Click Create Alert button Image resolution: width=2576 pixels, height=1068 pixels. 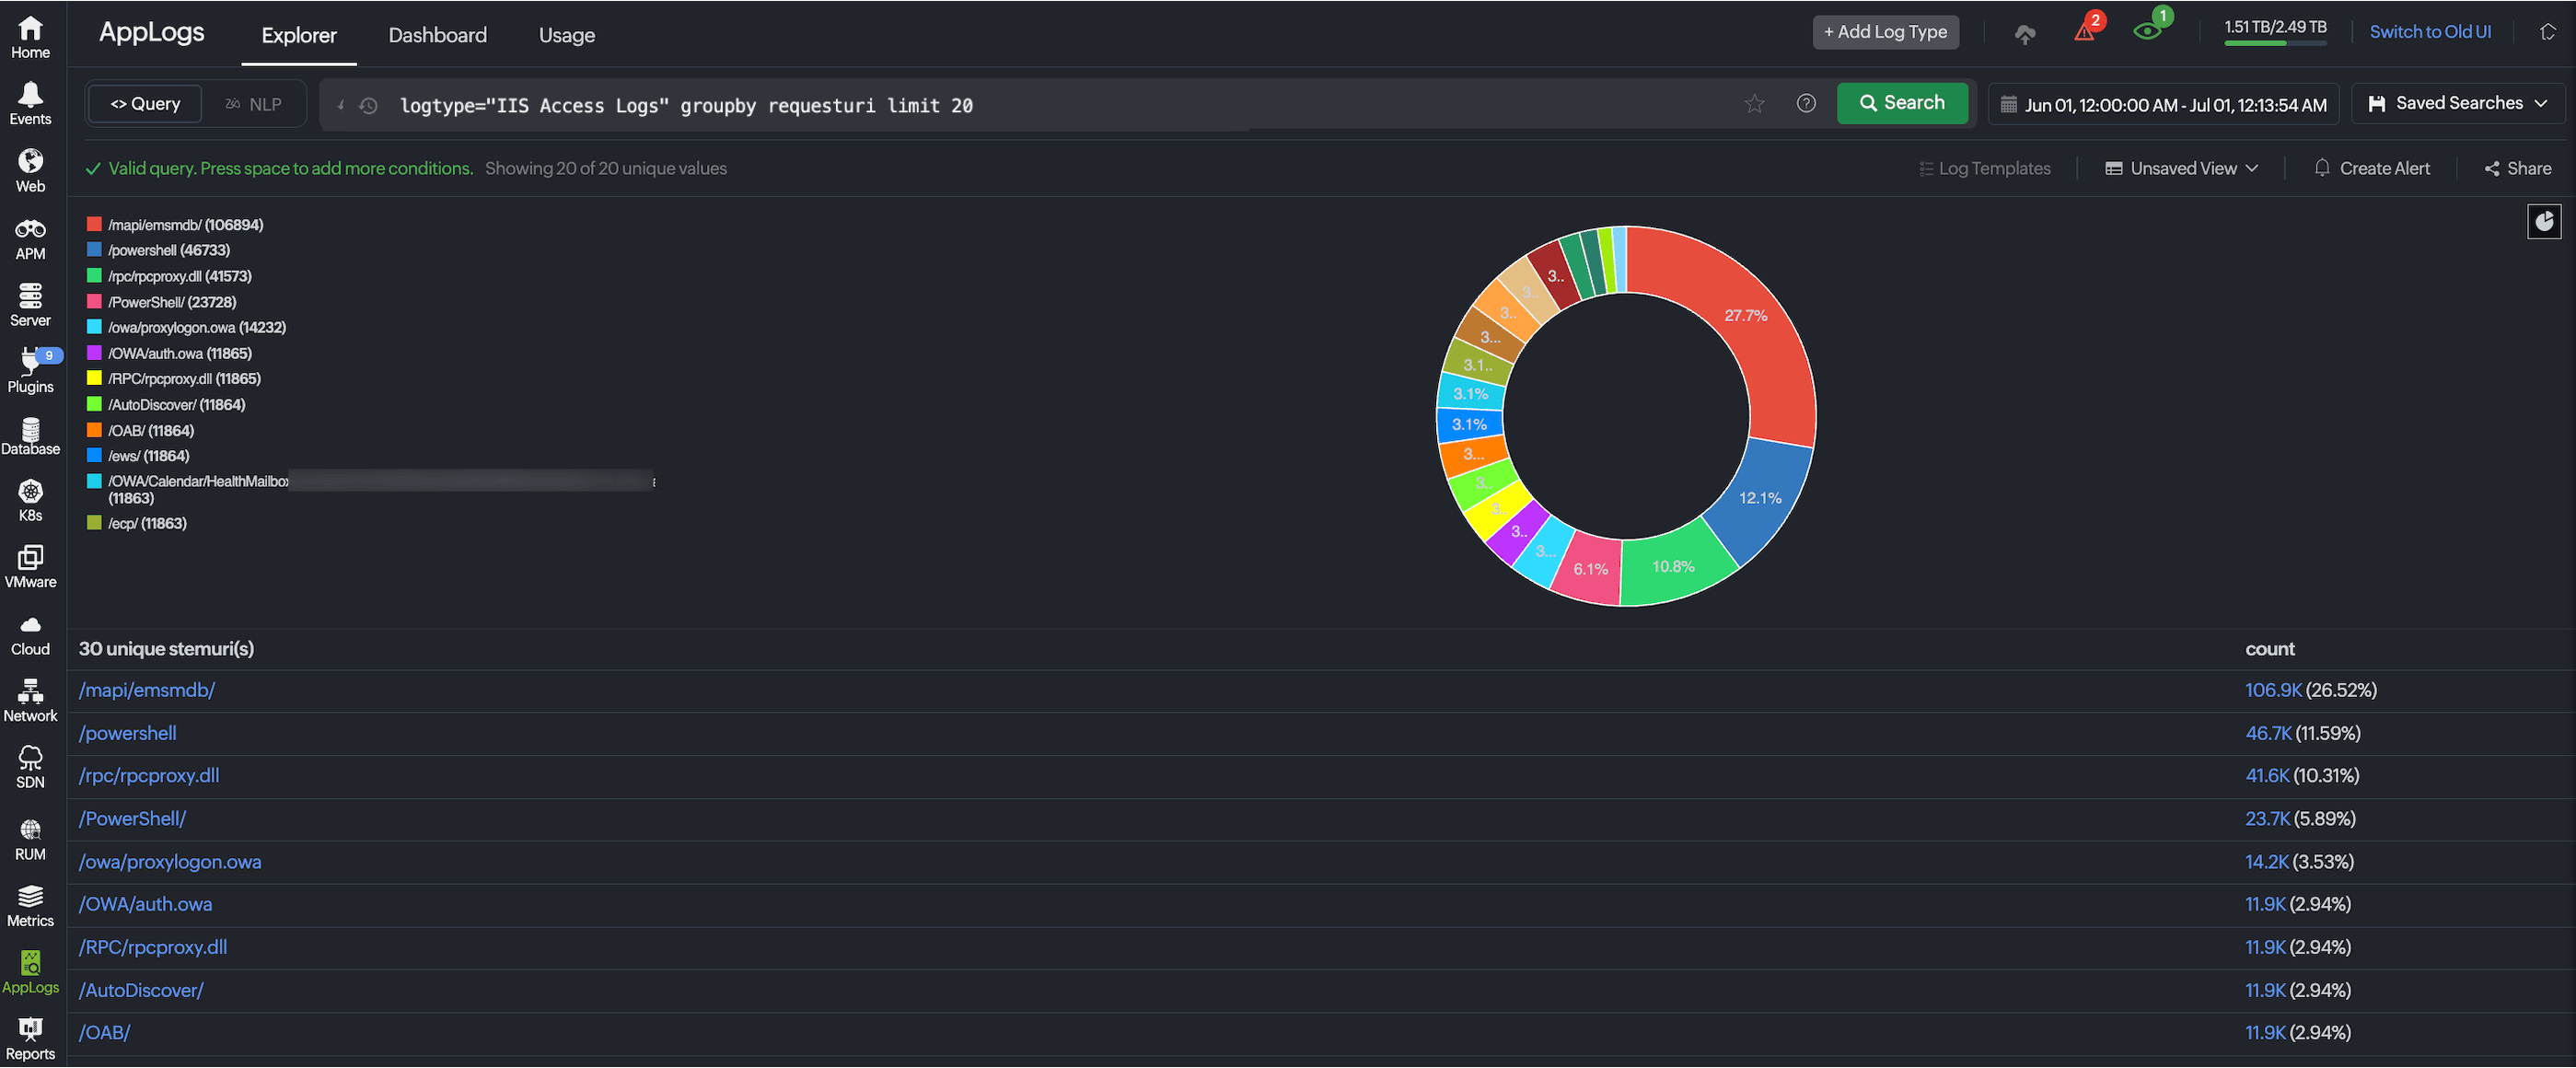coord(2372,168)
